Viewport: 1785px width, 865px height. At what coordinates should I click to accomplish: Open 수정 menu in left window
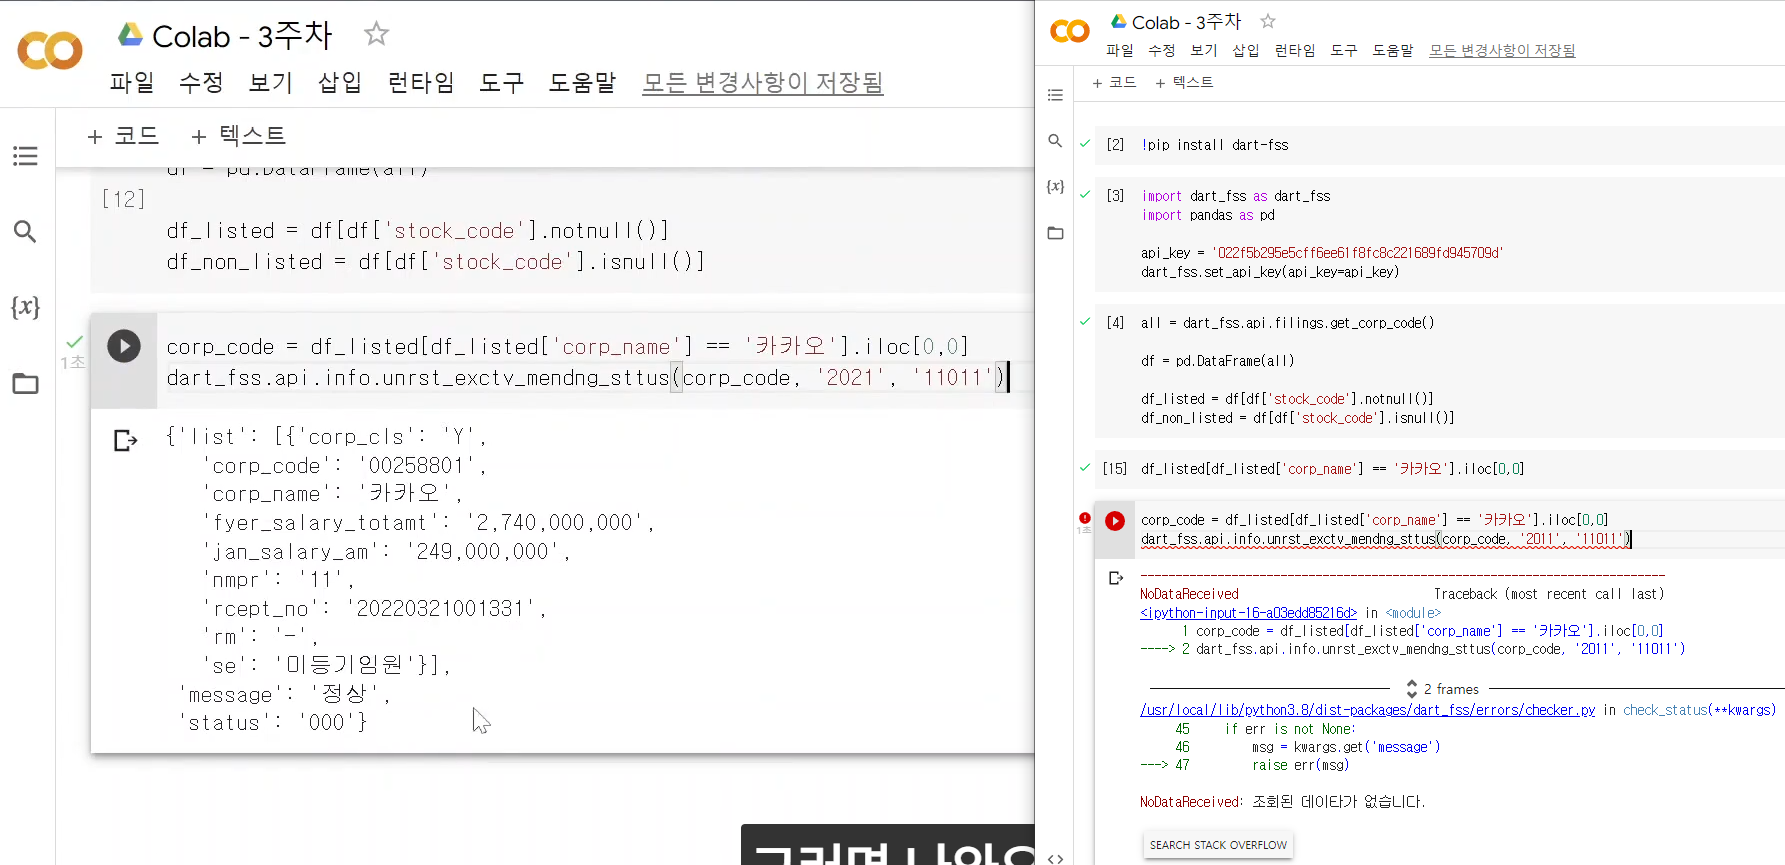tap(201, 82)
